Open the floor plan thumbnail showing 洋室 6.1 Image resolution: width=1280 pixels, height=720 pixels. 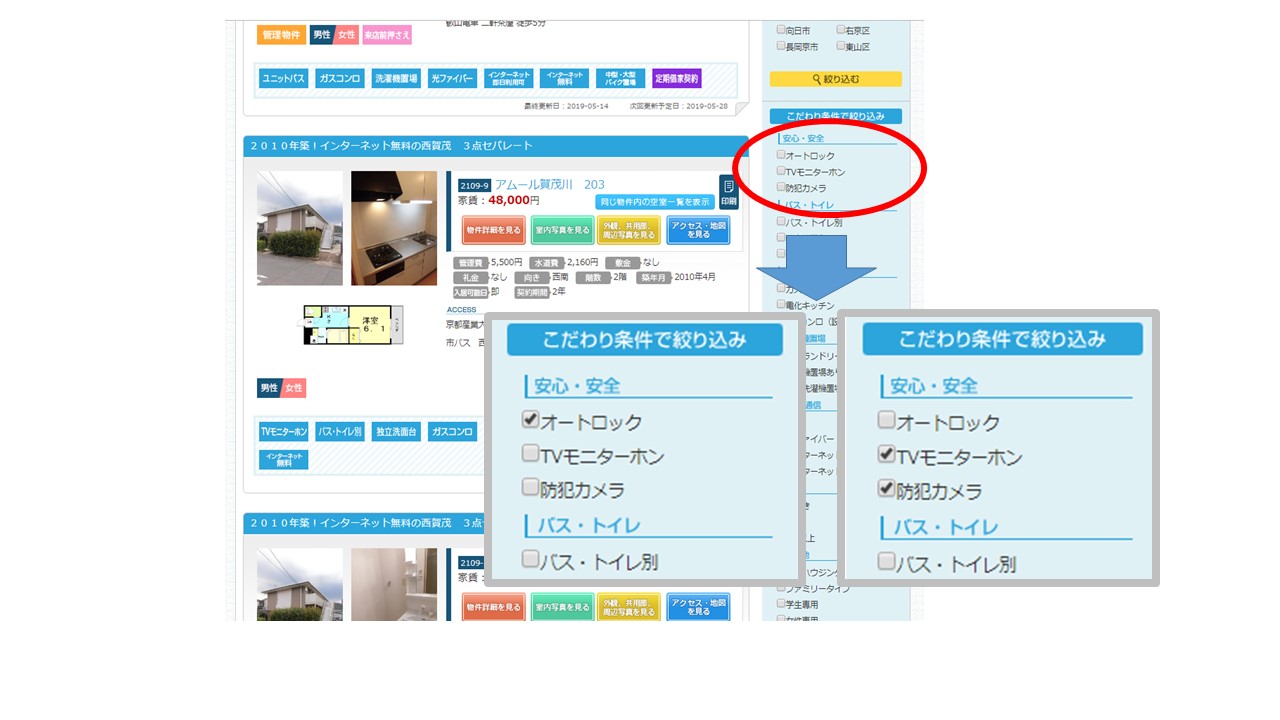coord(353,325)
